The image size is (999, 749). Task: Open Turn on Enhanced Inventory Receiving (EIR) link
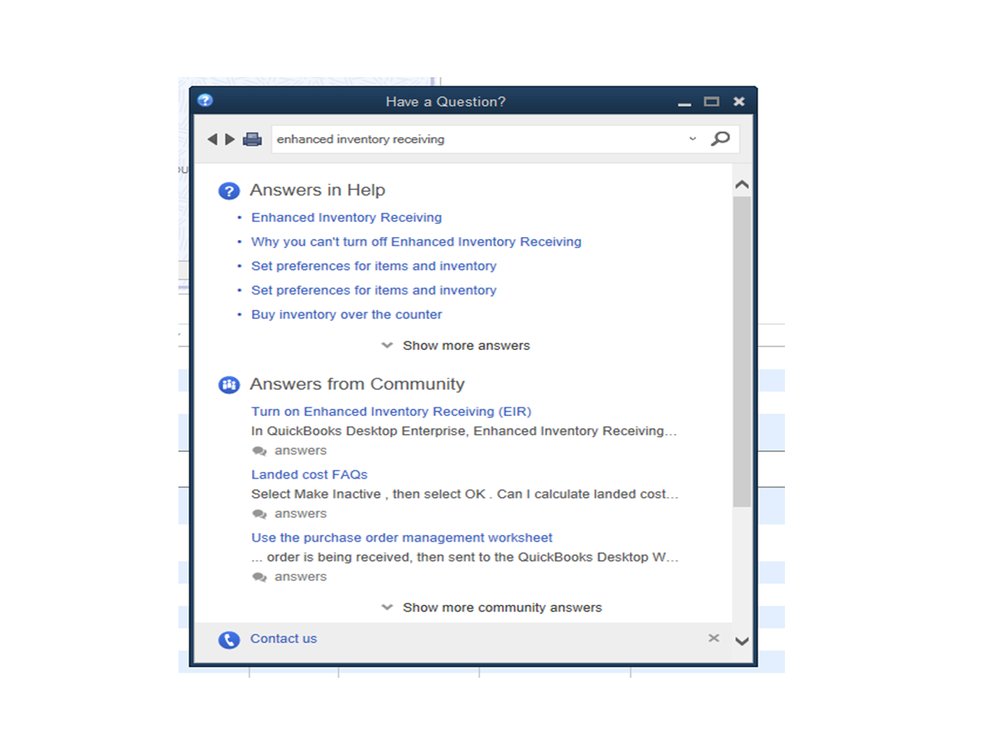click(x=391, y=411)
